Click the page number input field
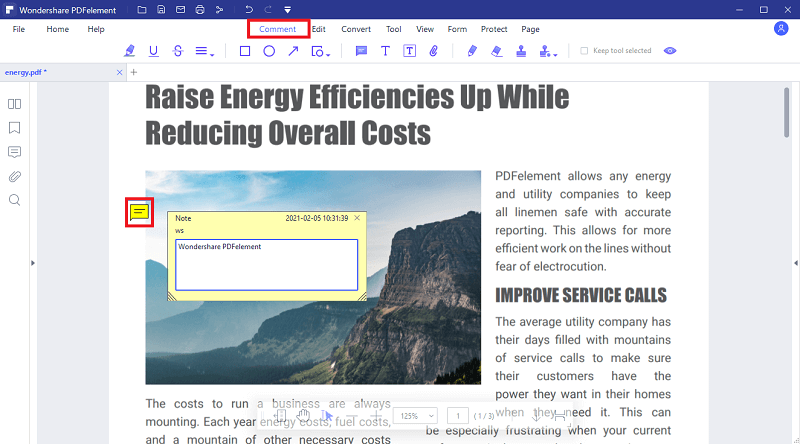This screenshot has width=800, height=444. point(457,415)
